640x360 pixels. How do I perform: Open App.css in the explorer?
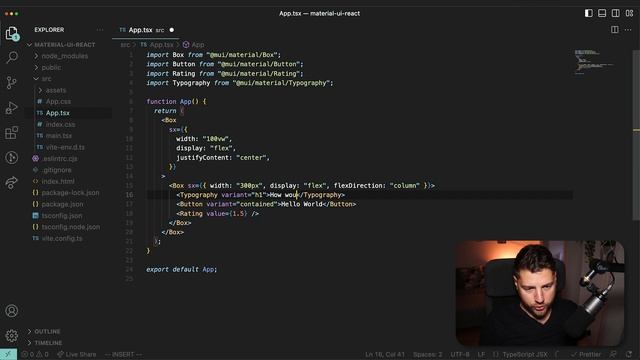58,101
